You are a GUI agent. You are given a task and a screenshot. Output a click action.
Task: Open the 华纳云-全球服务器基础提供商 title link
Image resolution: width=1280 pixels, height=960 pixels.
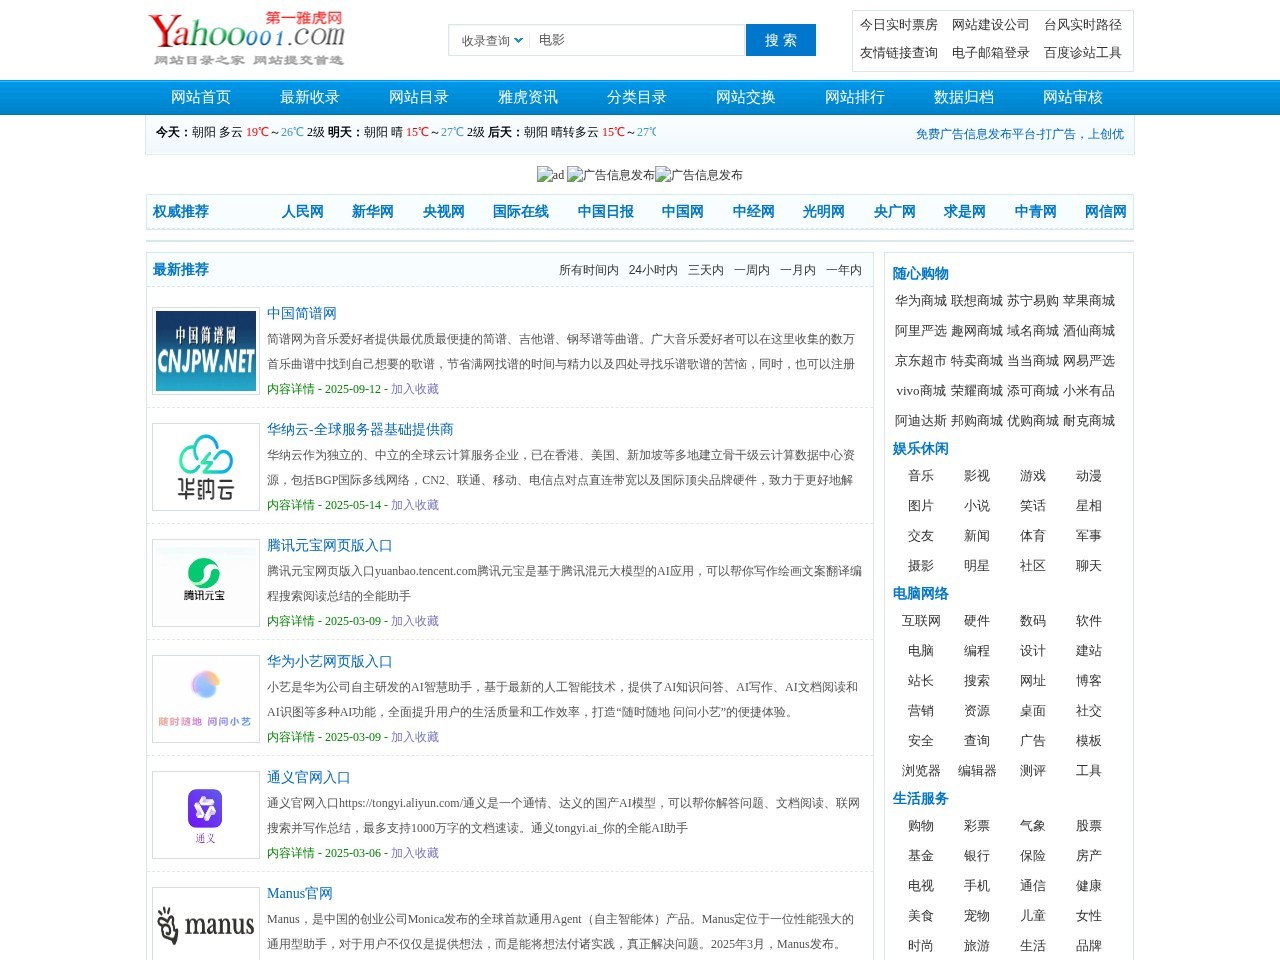pos(360,430)
